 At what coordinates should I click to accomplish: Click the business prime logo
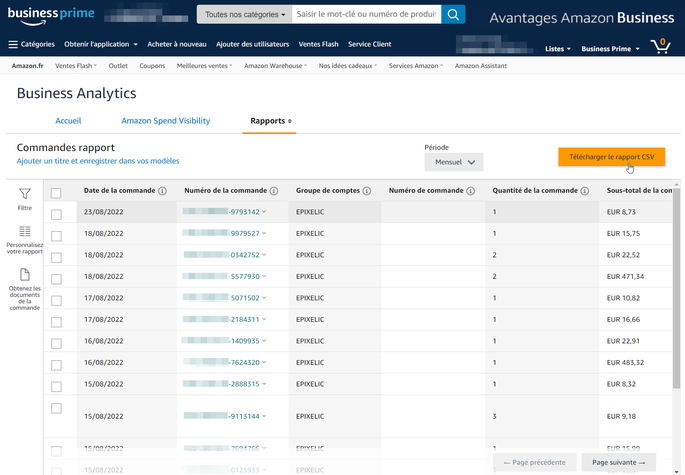pos(51,15)
